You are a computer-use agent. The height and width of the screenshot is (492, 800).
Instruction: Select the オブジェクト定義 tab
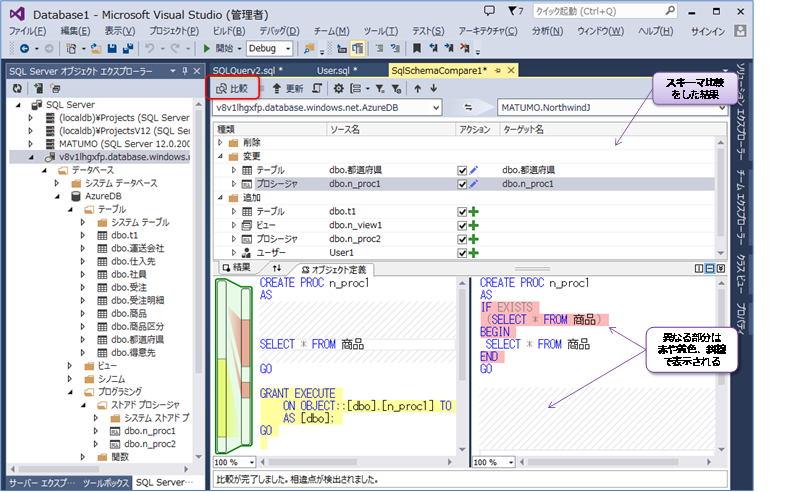click(334, 269)
